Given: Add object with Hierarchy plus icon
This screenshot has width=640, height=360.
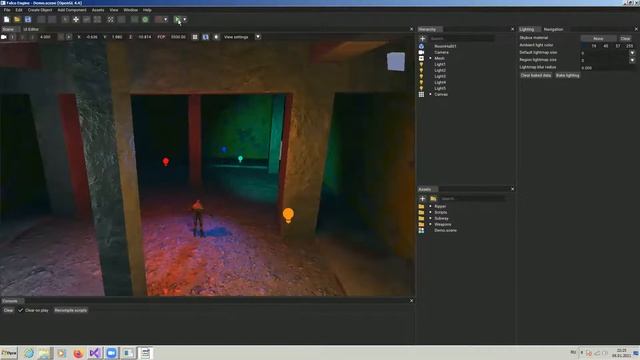Looking at the screenshot, I should [x=422, y=38].
